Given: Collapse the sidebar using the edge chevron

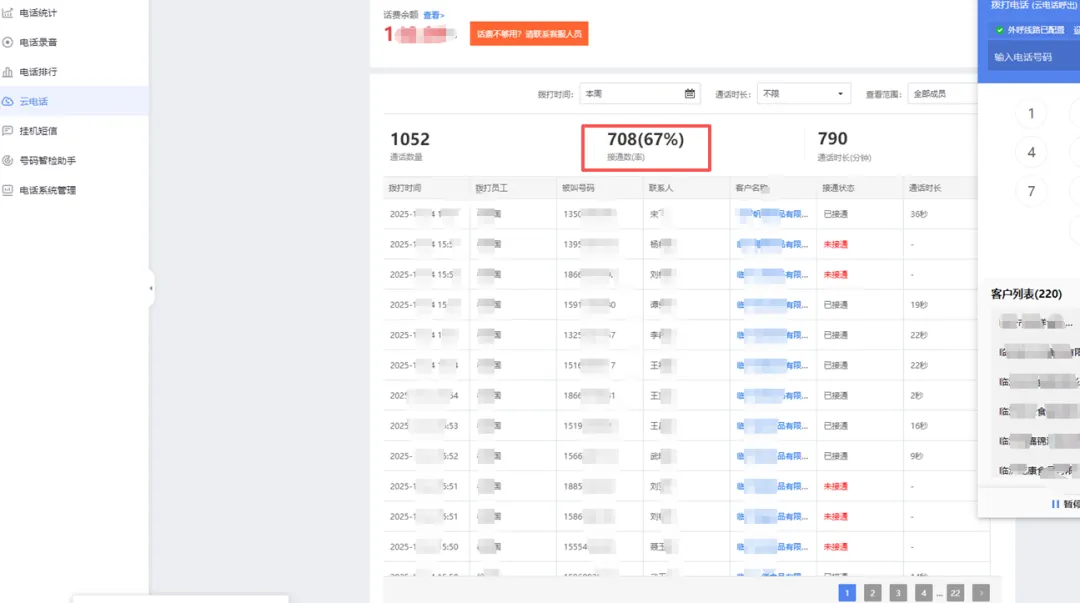Looking at the screenshot, I should (150, 287).
